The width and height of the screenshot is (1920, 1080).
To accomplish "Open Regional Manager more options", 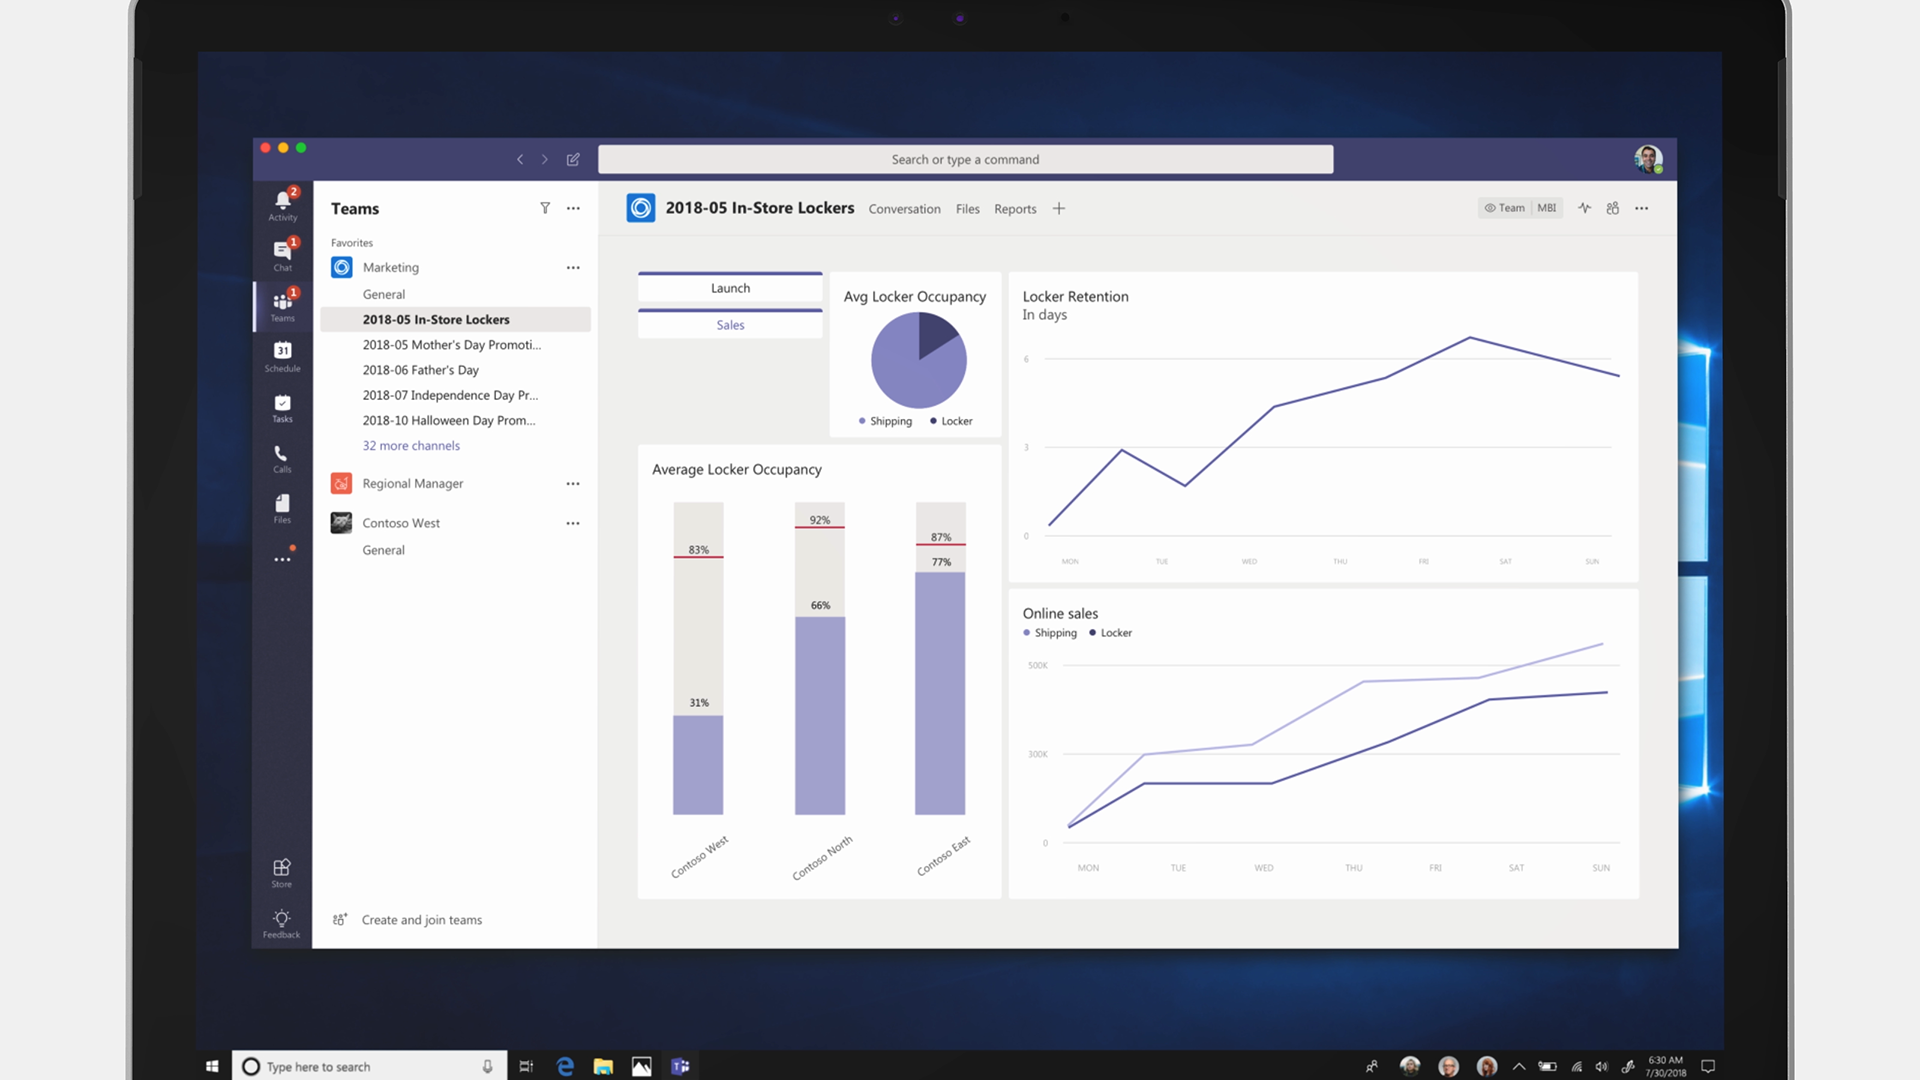I will click(x=573, y=483).
